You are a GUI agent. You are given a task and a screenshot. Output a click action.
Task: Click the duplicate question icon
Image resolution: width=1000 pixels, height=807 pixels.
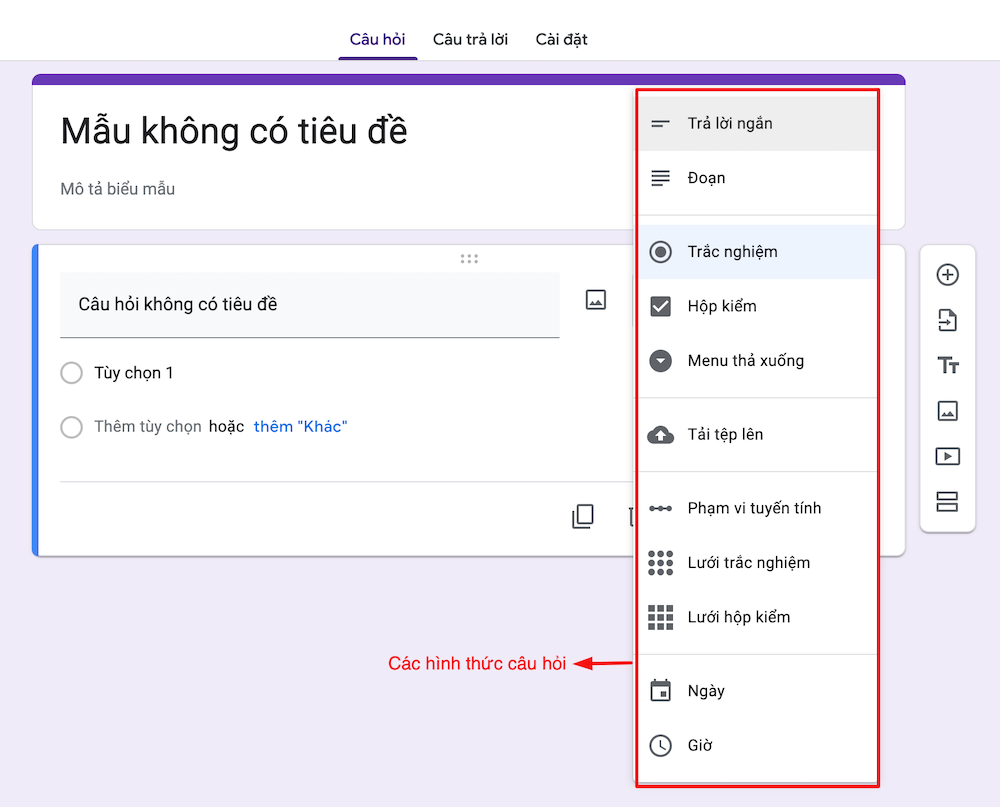583,516
